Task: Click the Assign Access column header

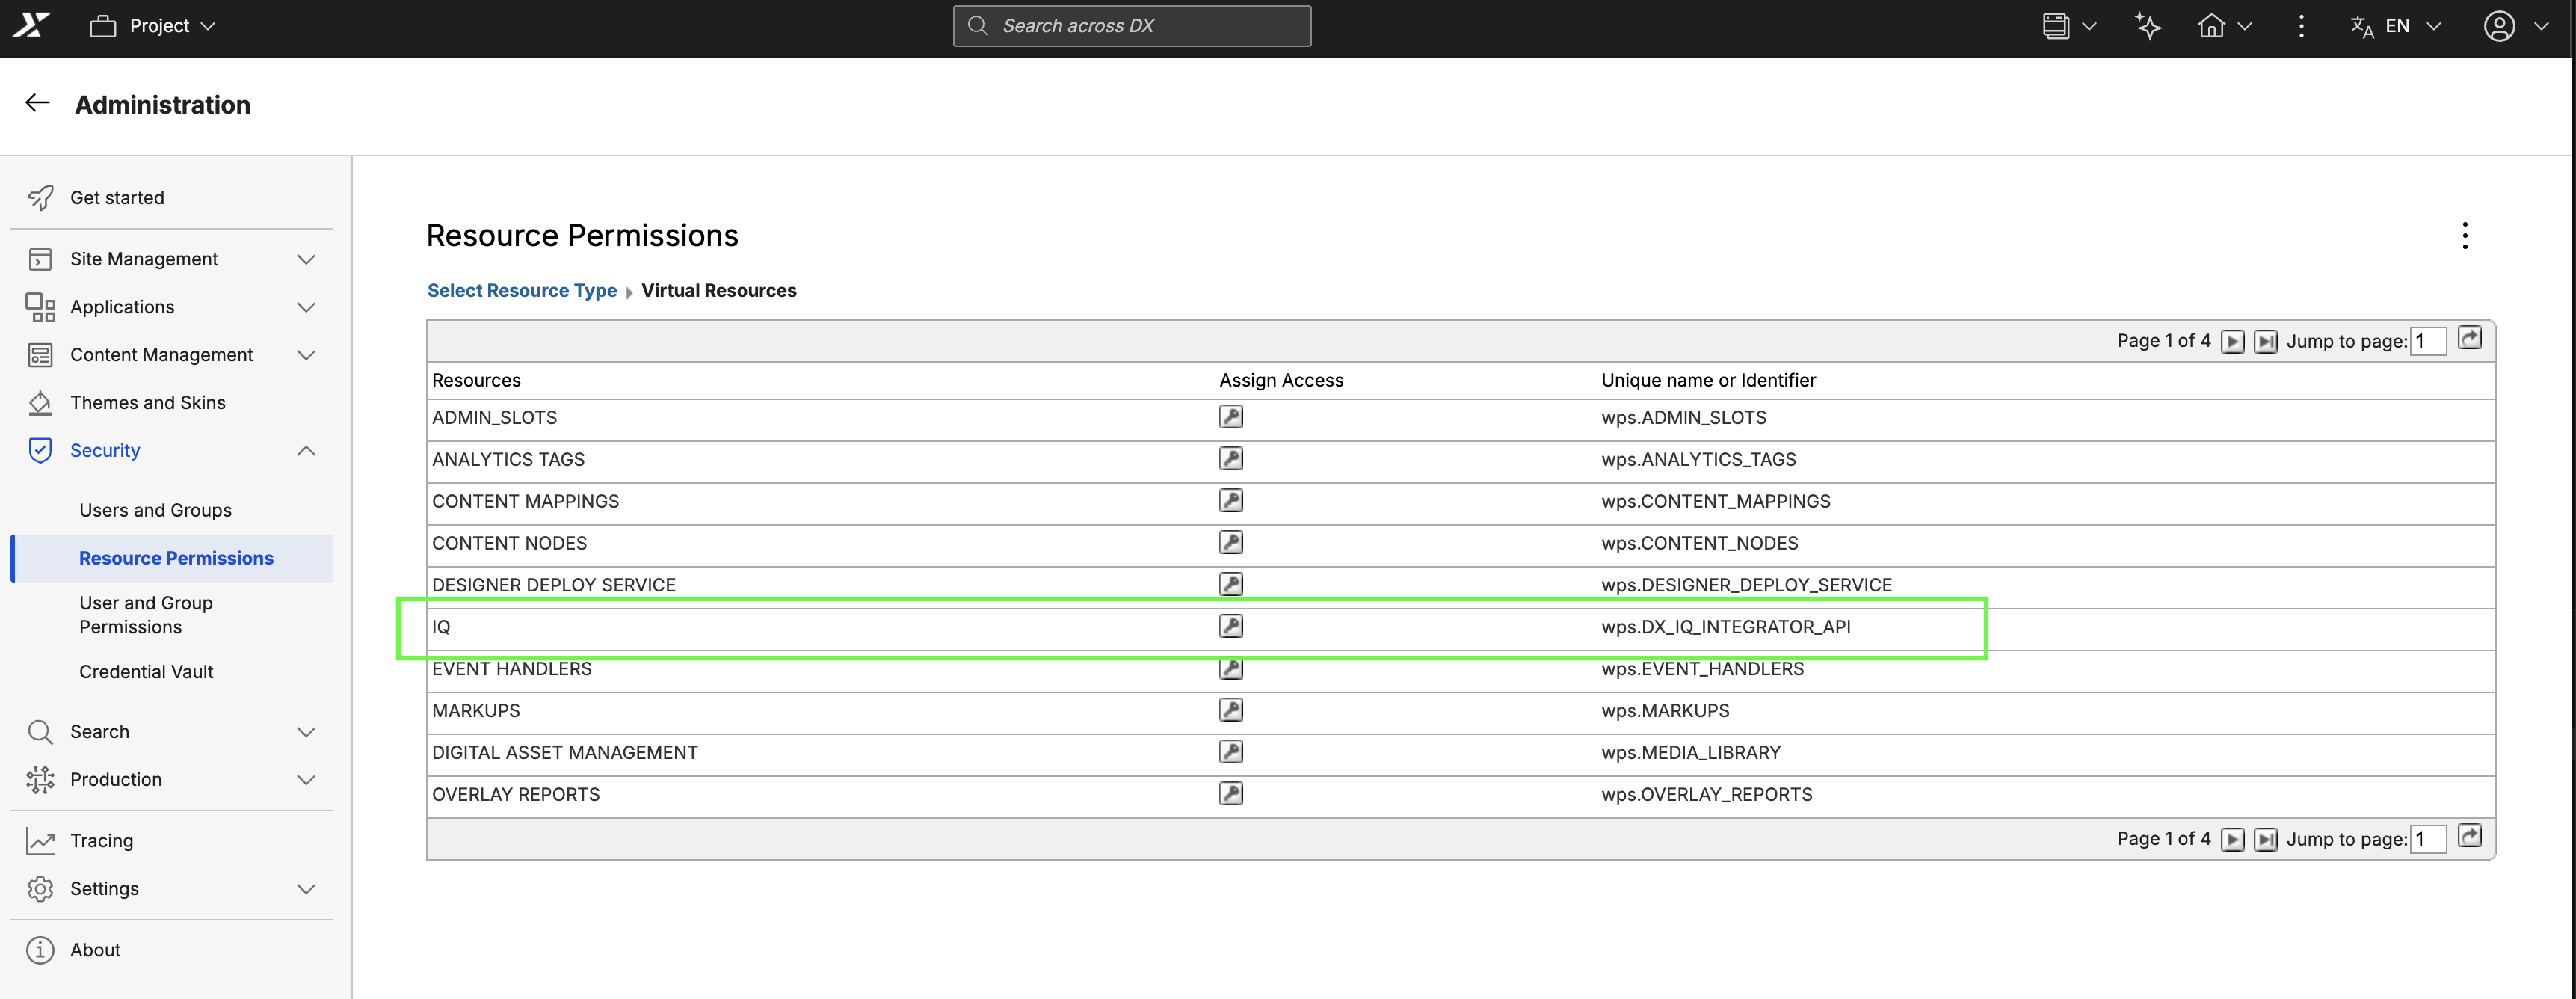Action: click(x=1281, y=380)
